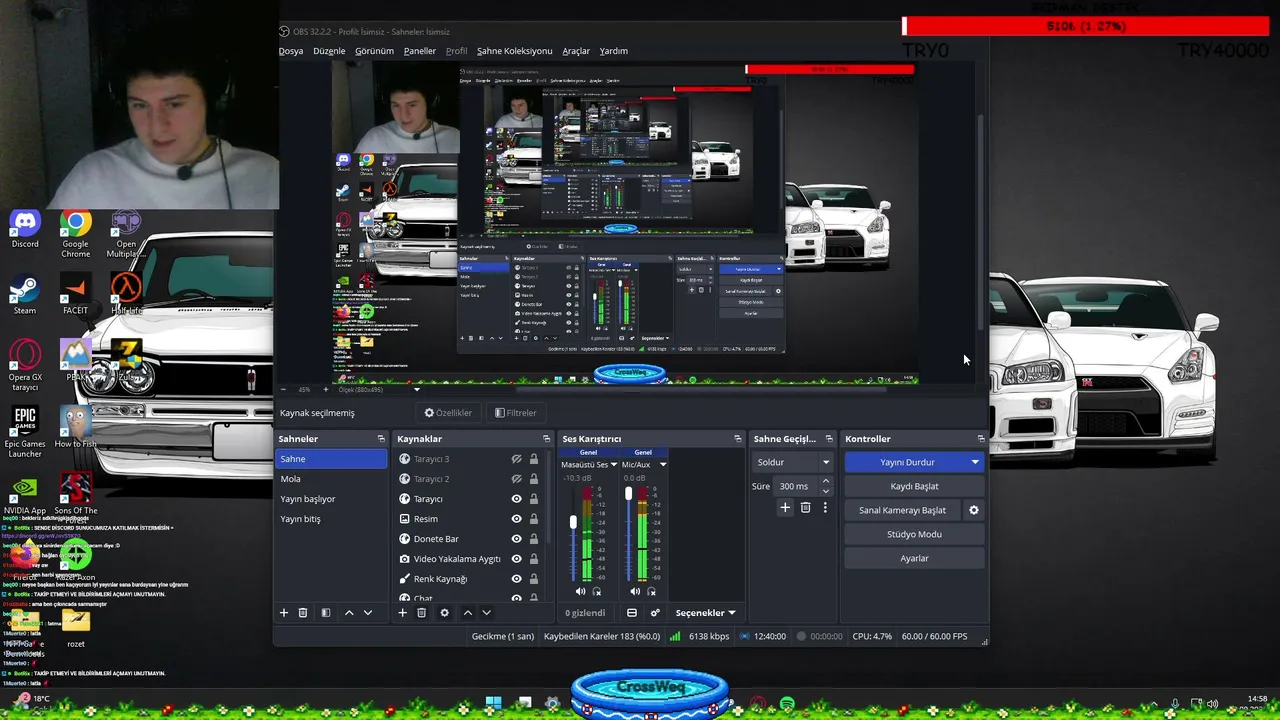This screenshot has width=1280, height=720.
Task: Open the Dosya menu
Action: click(290, 51)
